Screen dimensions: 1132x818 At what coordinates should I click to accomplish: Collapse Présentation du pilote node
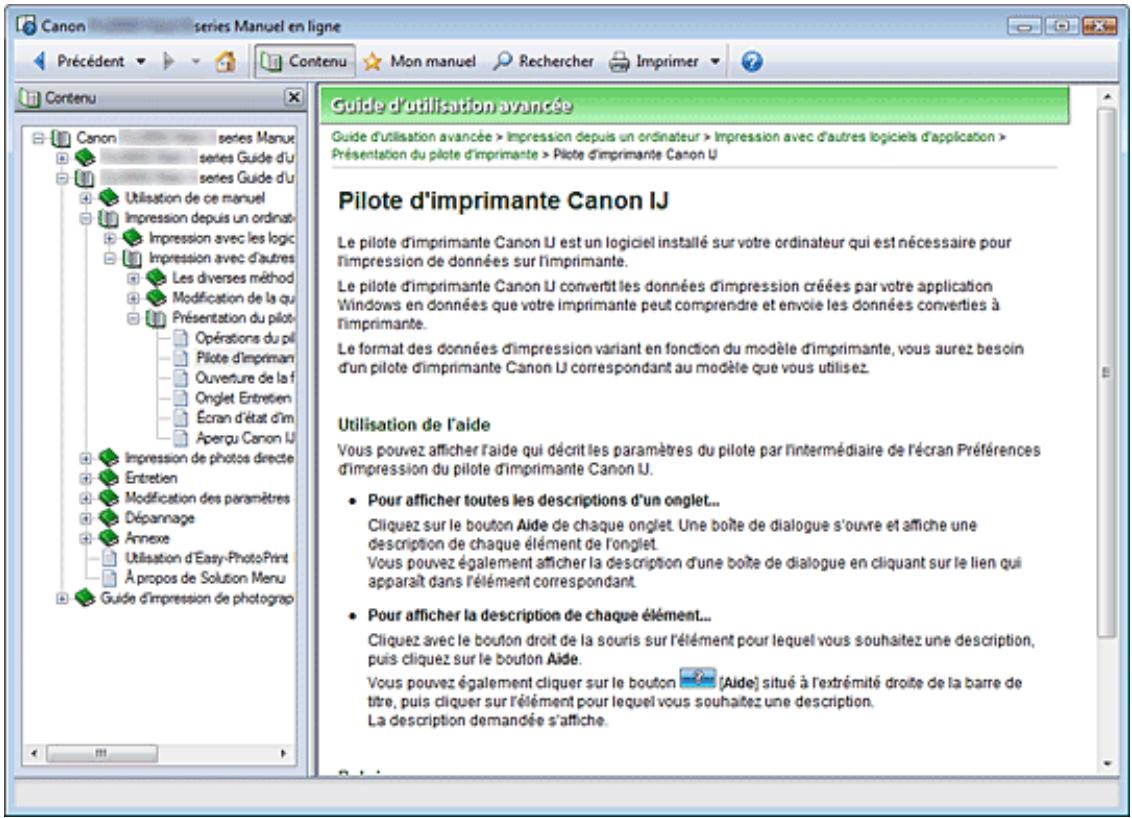click(134, 318)
